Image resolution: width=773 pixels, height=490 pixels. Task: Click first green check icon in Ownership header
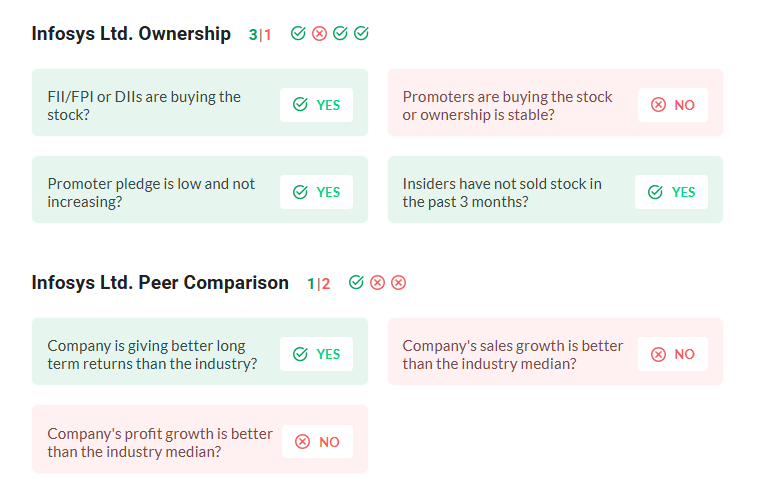coord(298,34)
